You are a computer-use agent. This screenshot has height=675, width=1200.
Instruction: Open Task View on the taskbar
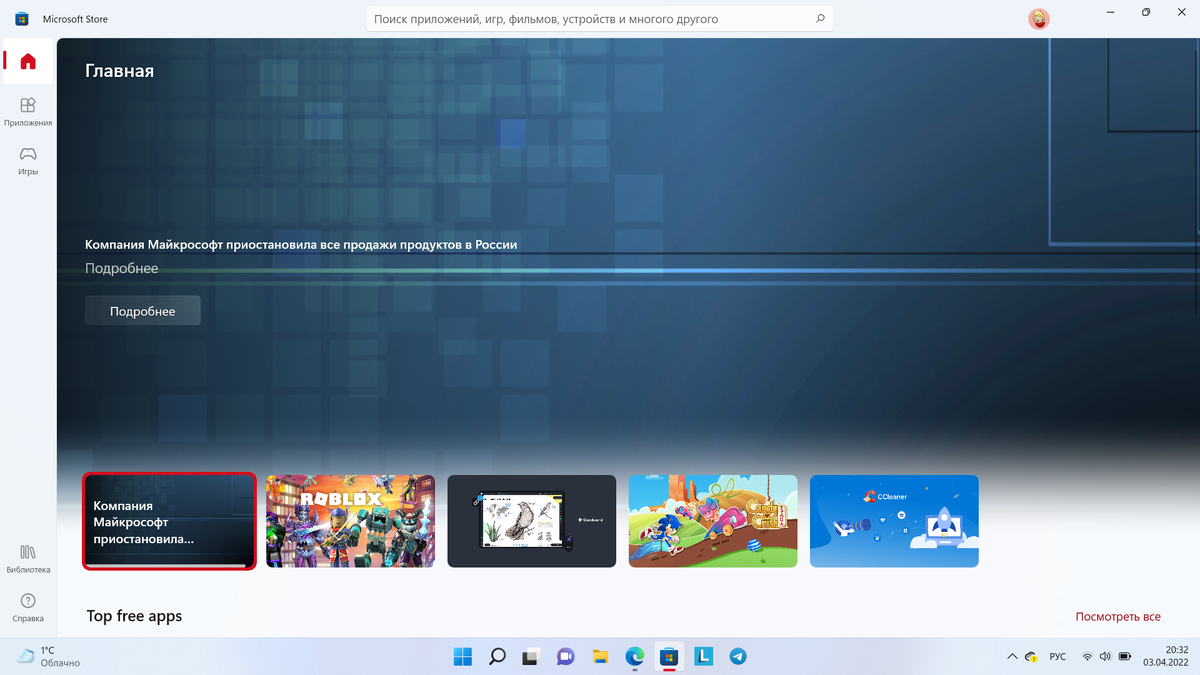pyautogui.click(x=531, y=656)
